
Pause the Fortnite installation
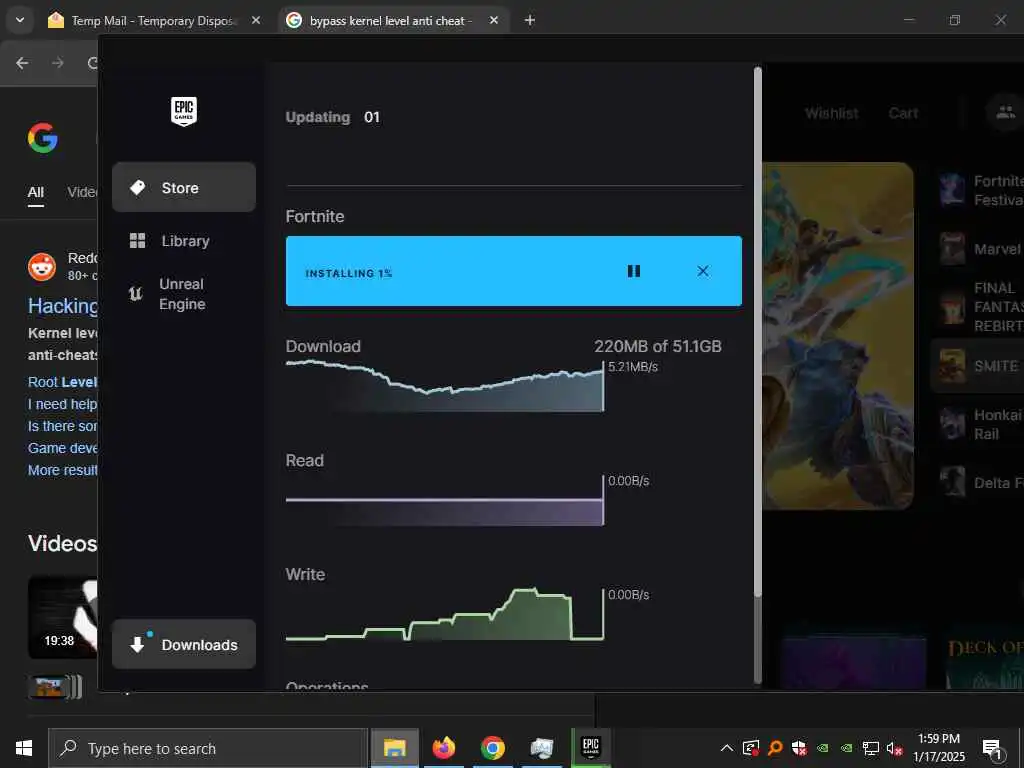(x=633, y=271)
